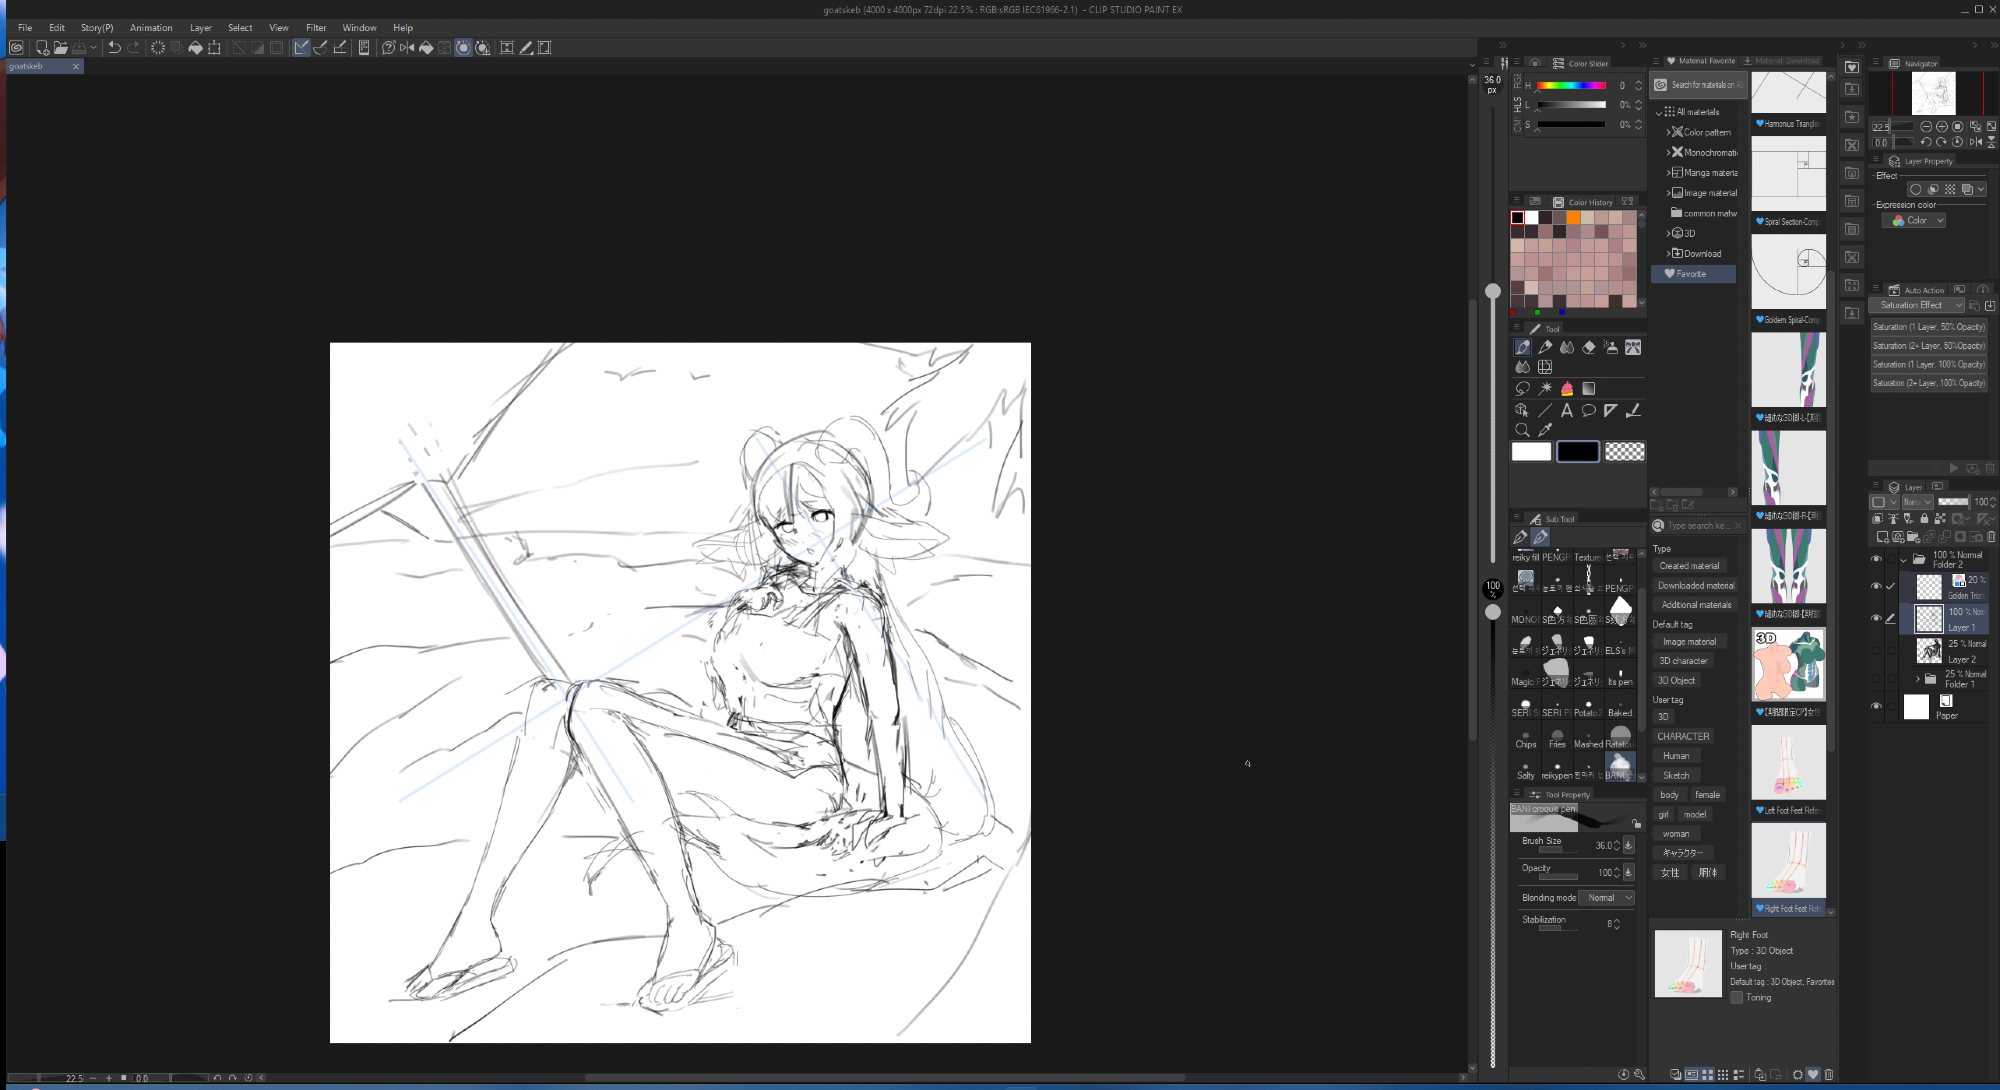Expand Folder 1 in the layer list
This screenshot has height=1090, width=2000.
1917,679
